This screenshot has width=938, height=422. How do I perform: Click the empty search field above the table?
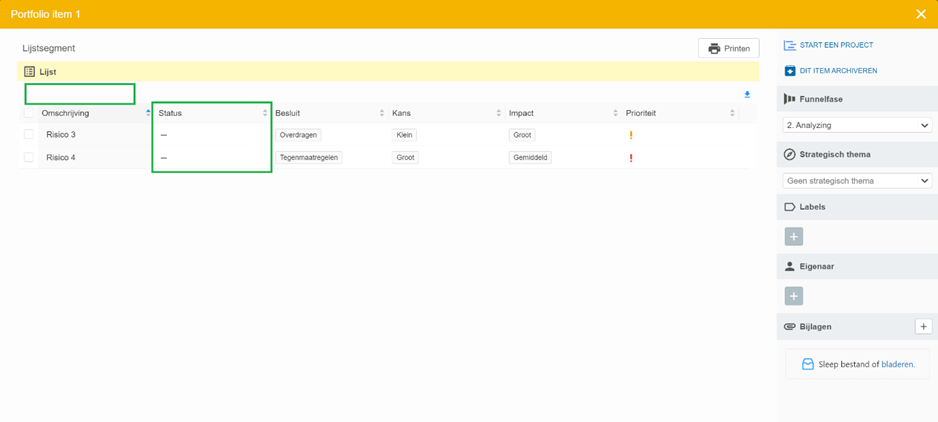coord(80,94)
